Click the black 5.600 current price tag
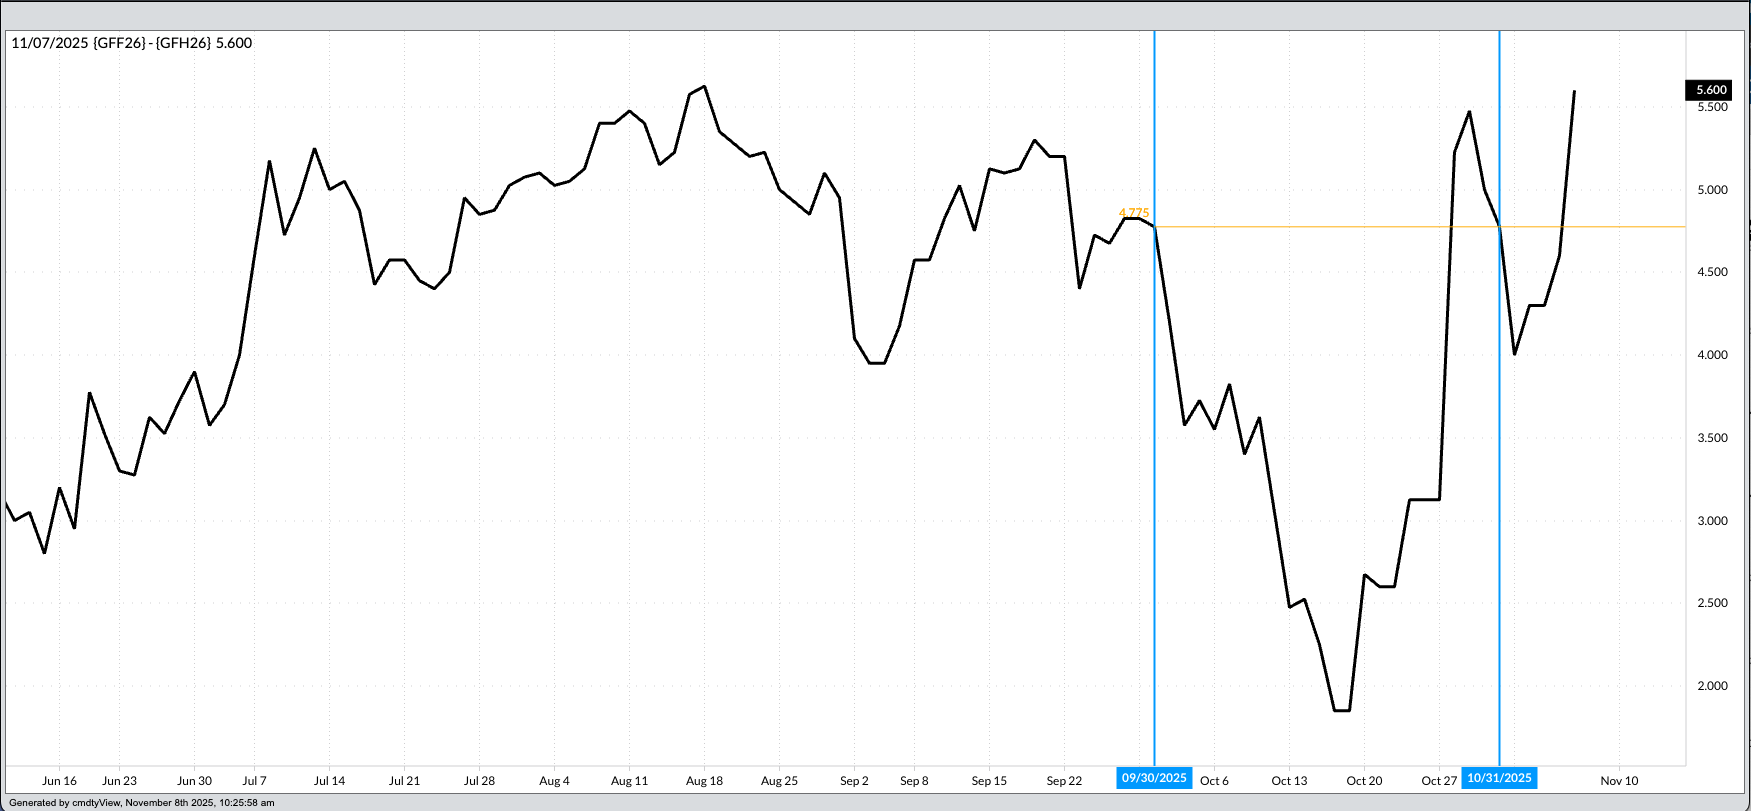Viewport: 1751px width, 811px height. click(x=1711, y=90)
